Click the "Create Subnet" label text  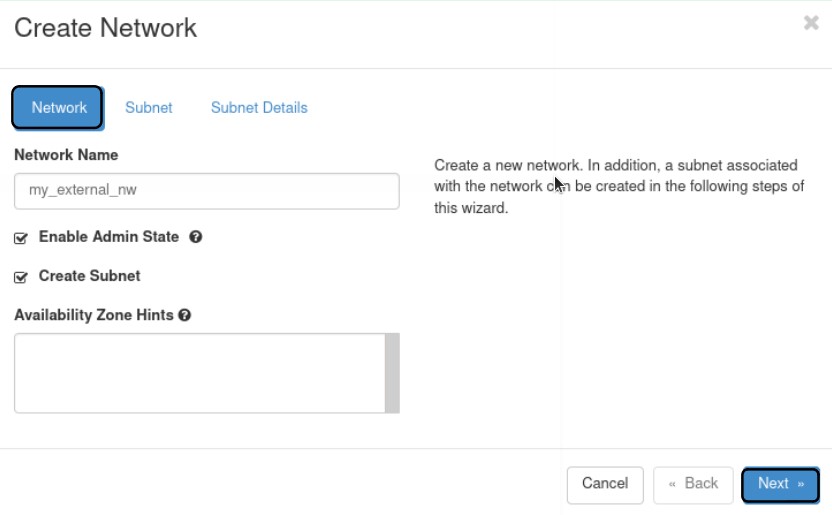[x=89, y=276]
